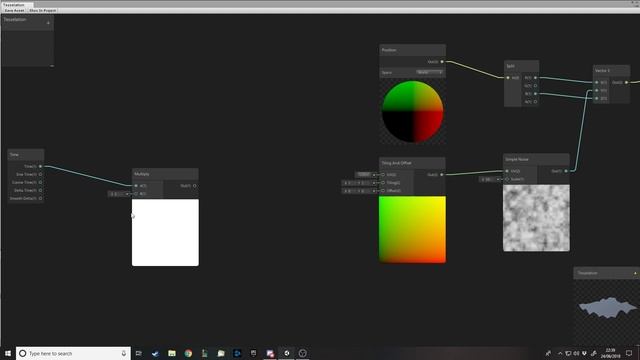Select the Multiply node header

(165, 174)
